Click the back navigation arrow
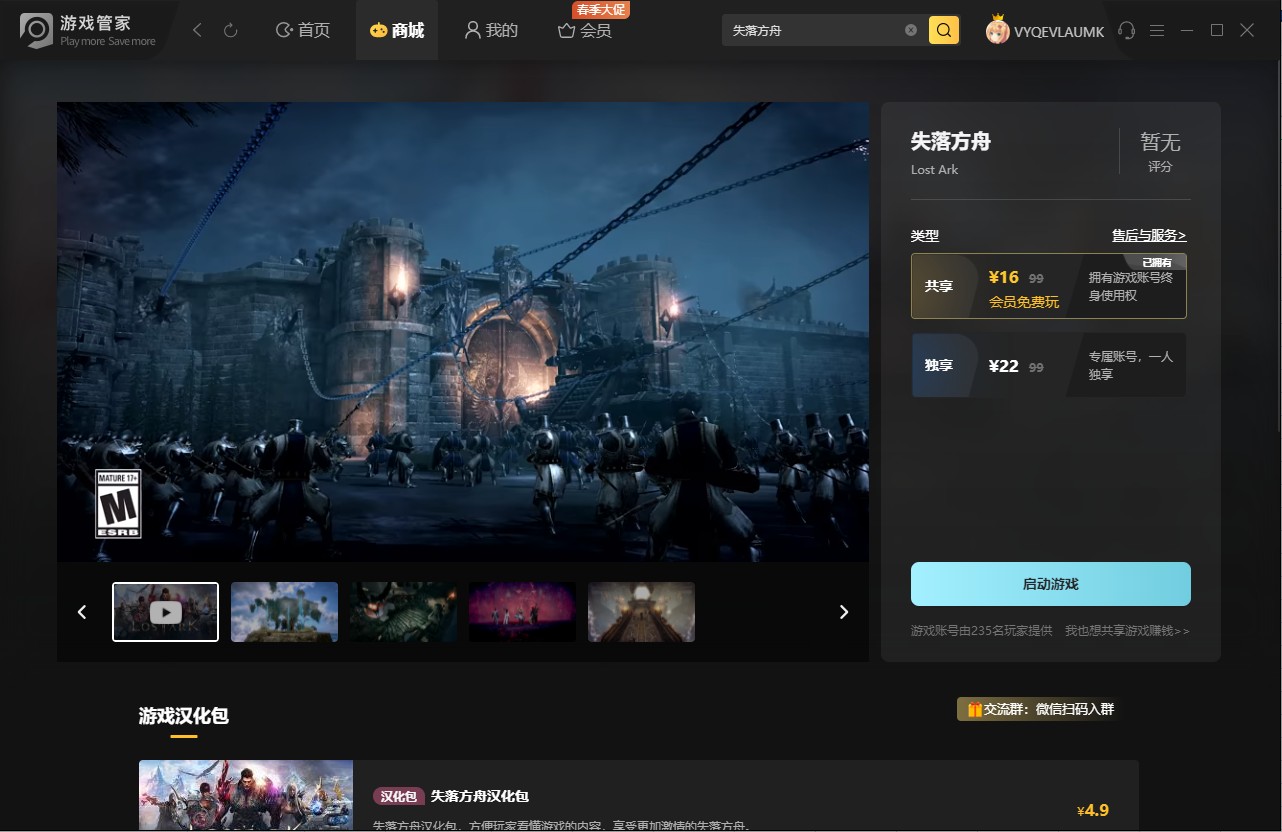Screen dimensions: 1282x832 pyautogui.click(x=197, y=31)
